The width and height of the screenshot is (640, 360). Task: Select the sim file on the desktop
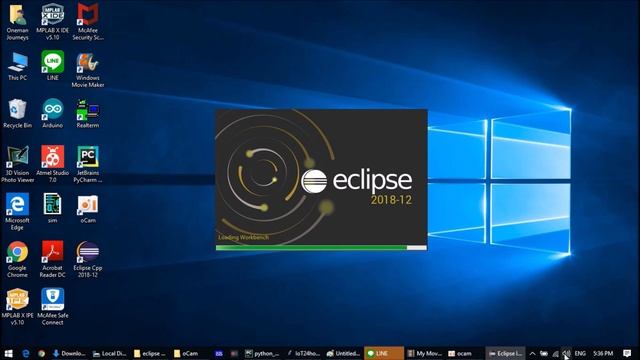pos(53,208)
